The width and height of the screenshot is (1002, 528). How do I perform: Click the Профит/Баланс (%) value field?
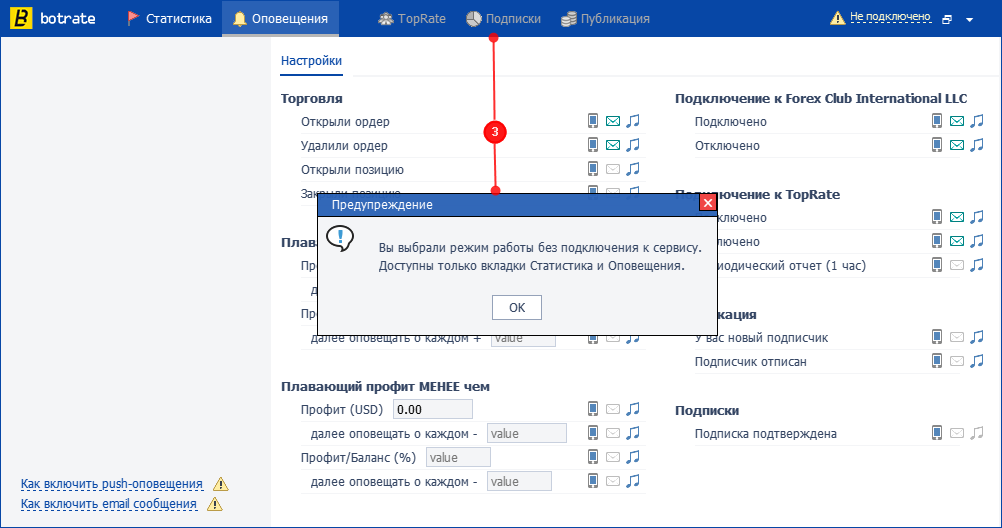458,457
